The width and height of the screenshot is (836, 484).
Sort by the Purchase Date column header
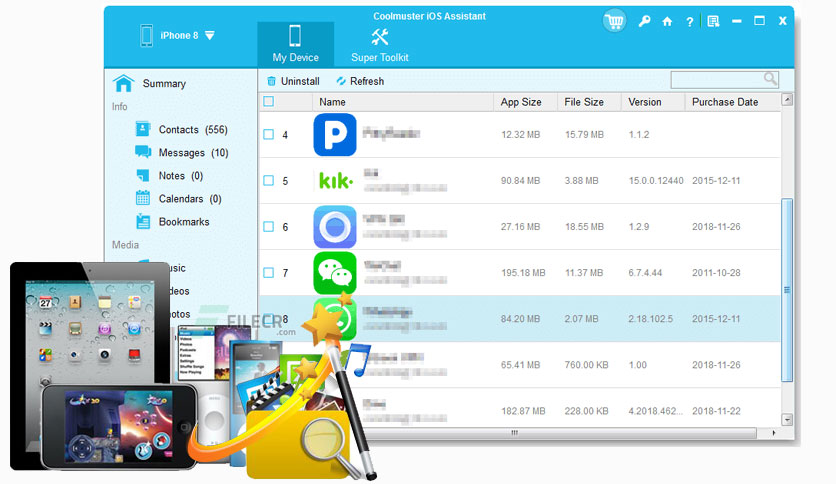733,102
